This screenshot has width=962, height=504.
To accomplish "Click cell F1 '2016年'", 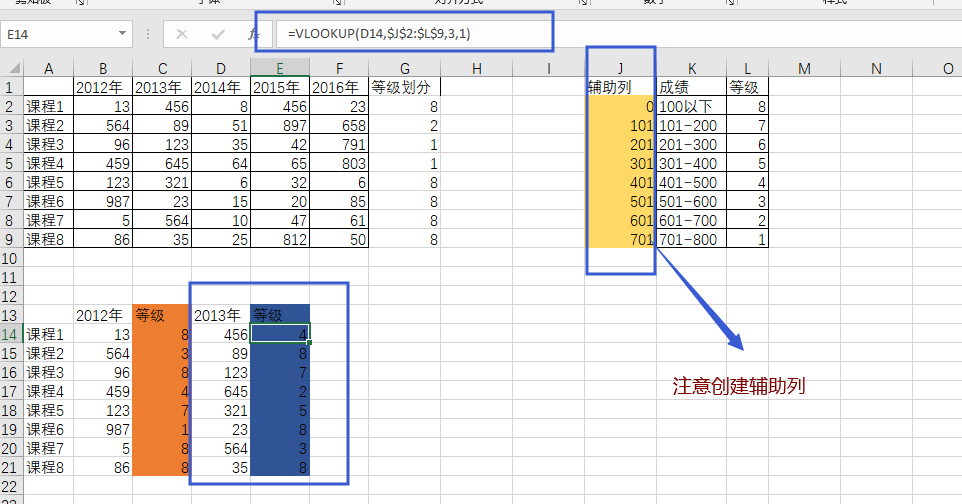I will 339,87.
